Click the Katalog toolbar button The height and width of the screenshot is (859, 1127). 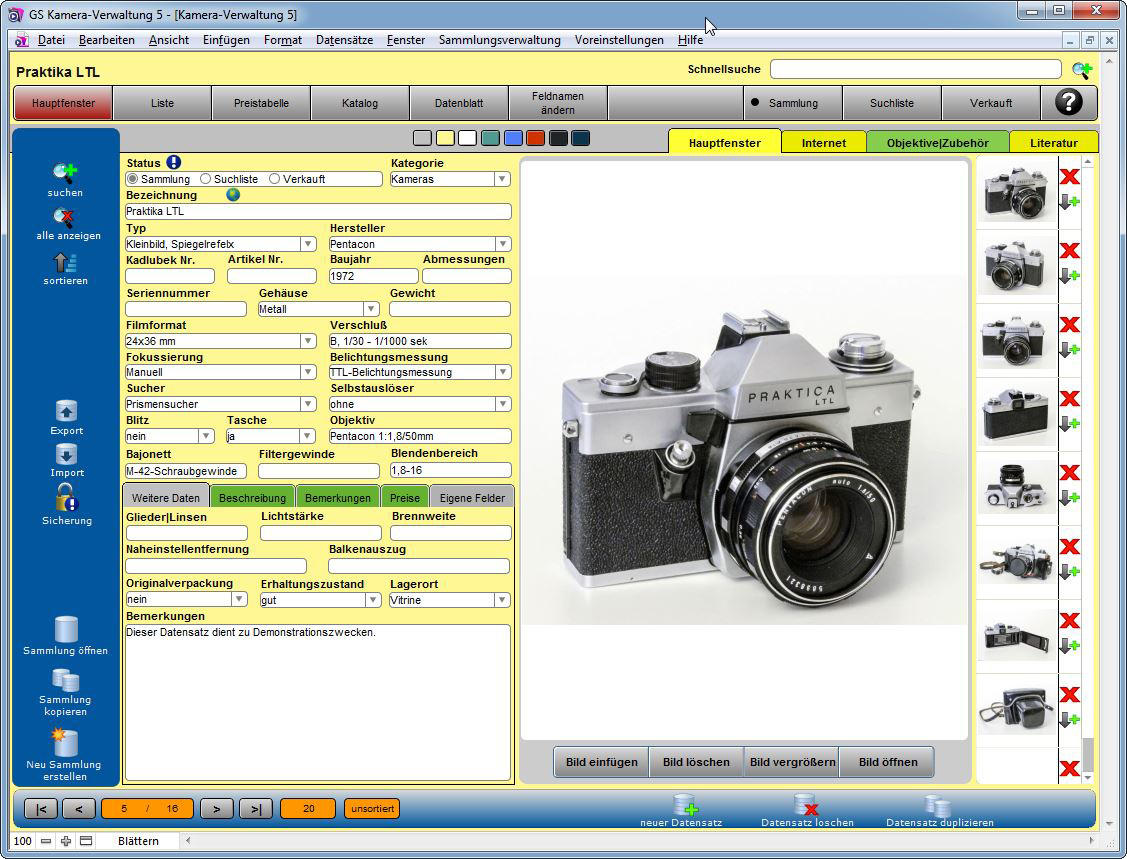(360, 103)
